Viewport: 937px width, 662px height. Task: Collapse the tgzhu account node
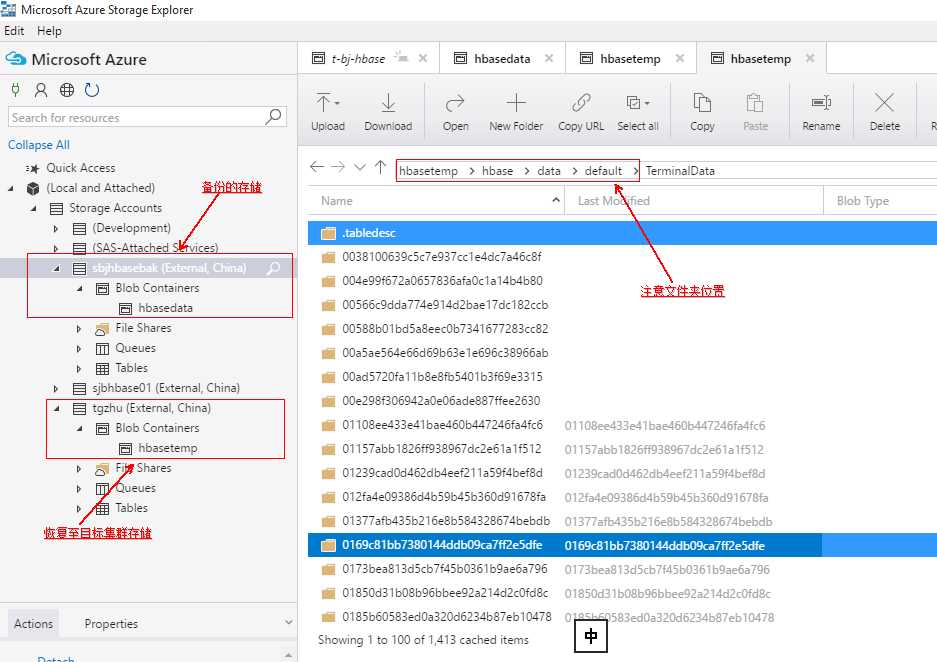tap(57, 409)
